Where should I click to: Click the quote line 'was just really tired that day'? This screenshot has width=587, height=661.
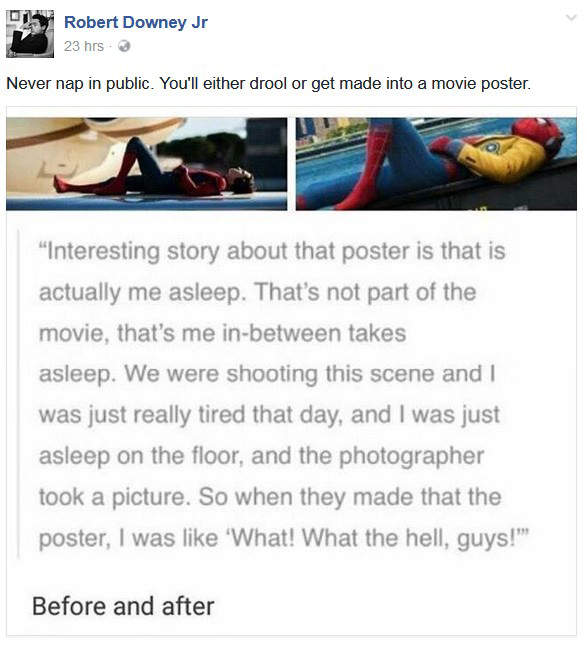269,415
